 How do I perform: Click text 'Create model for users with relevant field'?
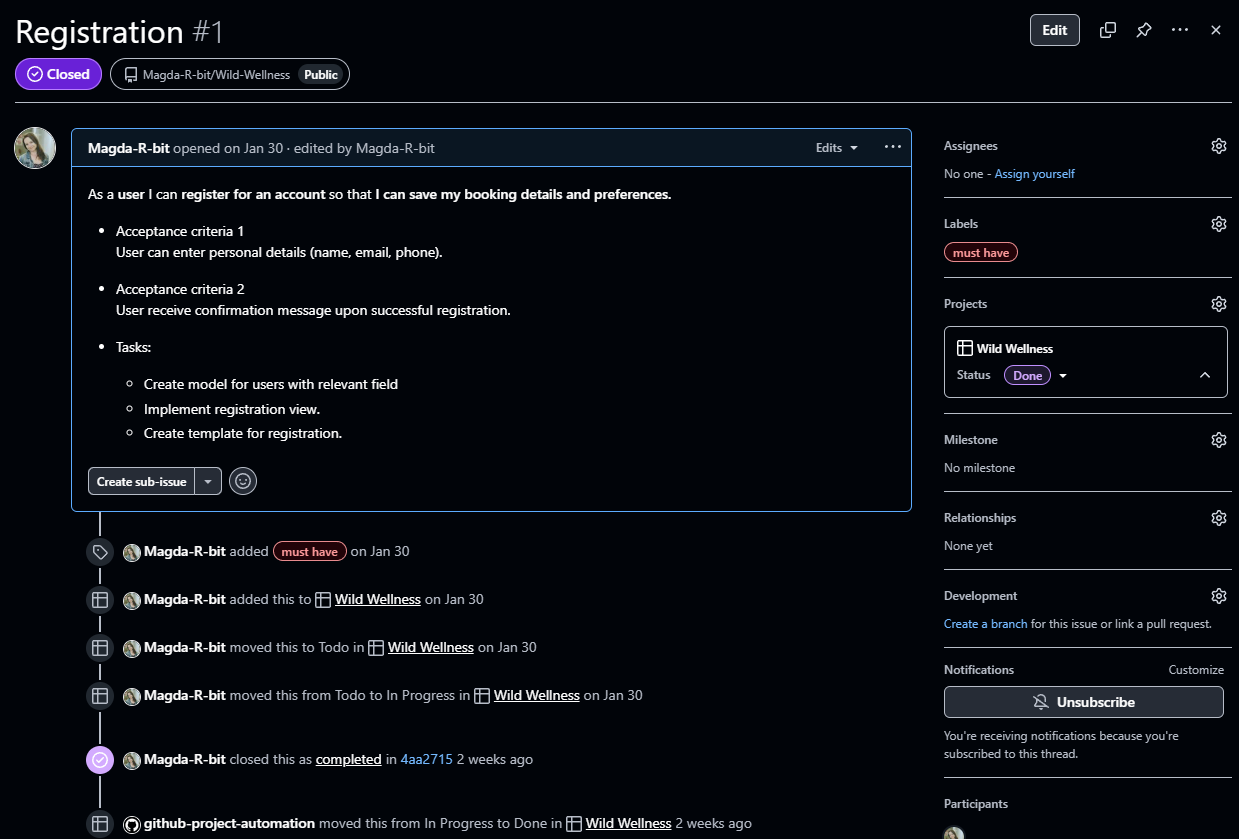[x=271, y=384]
